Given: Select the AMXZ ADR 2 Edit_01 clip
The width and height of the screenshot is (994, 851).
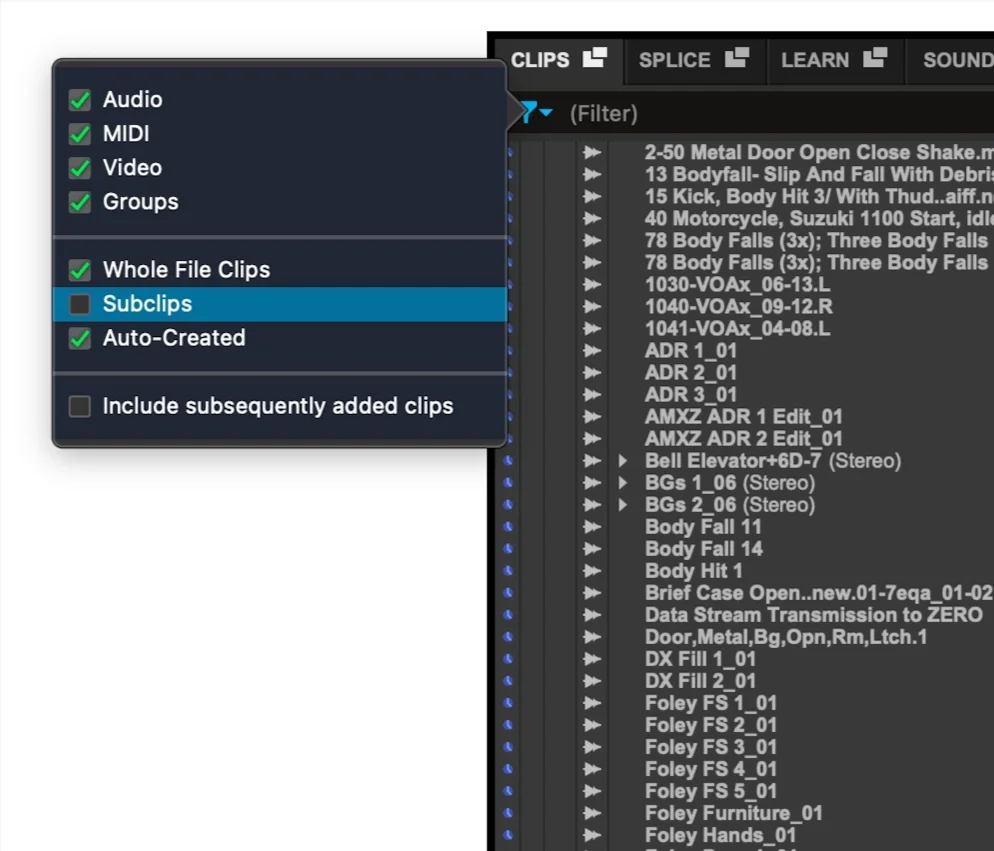Looking at the screenshot, I should click(744, 439).
